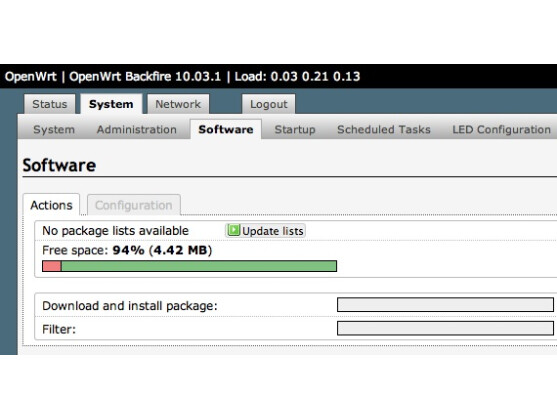Open the System sub-menu item
Viewport: 557px width, 418px height.
click(x=54, y=130)
